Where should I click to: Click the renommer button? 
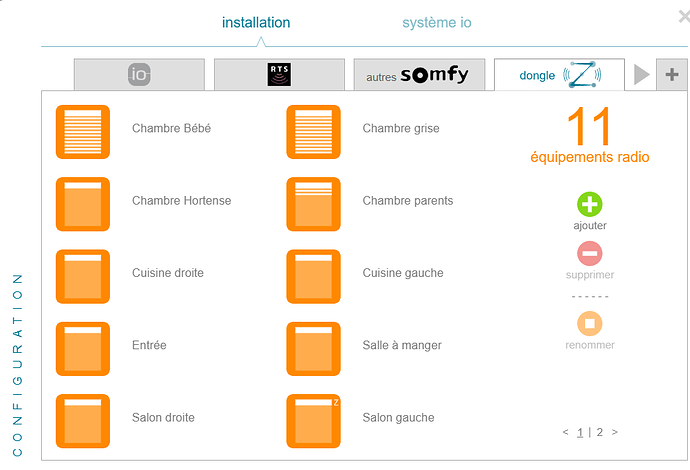(x=590, y=324)
